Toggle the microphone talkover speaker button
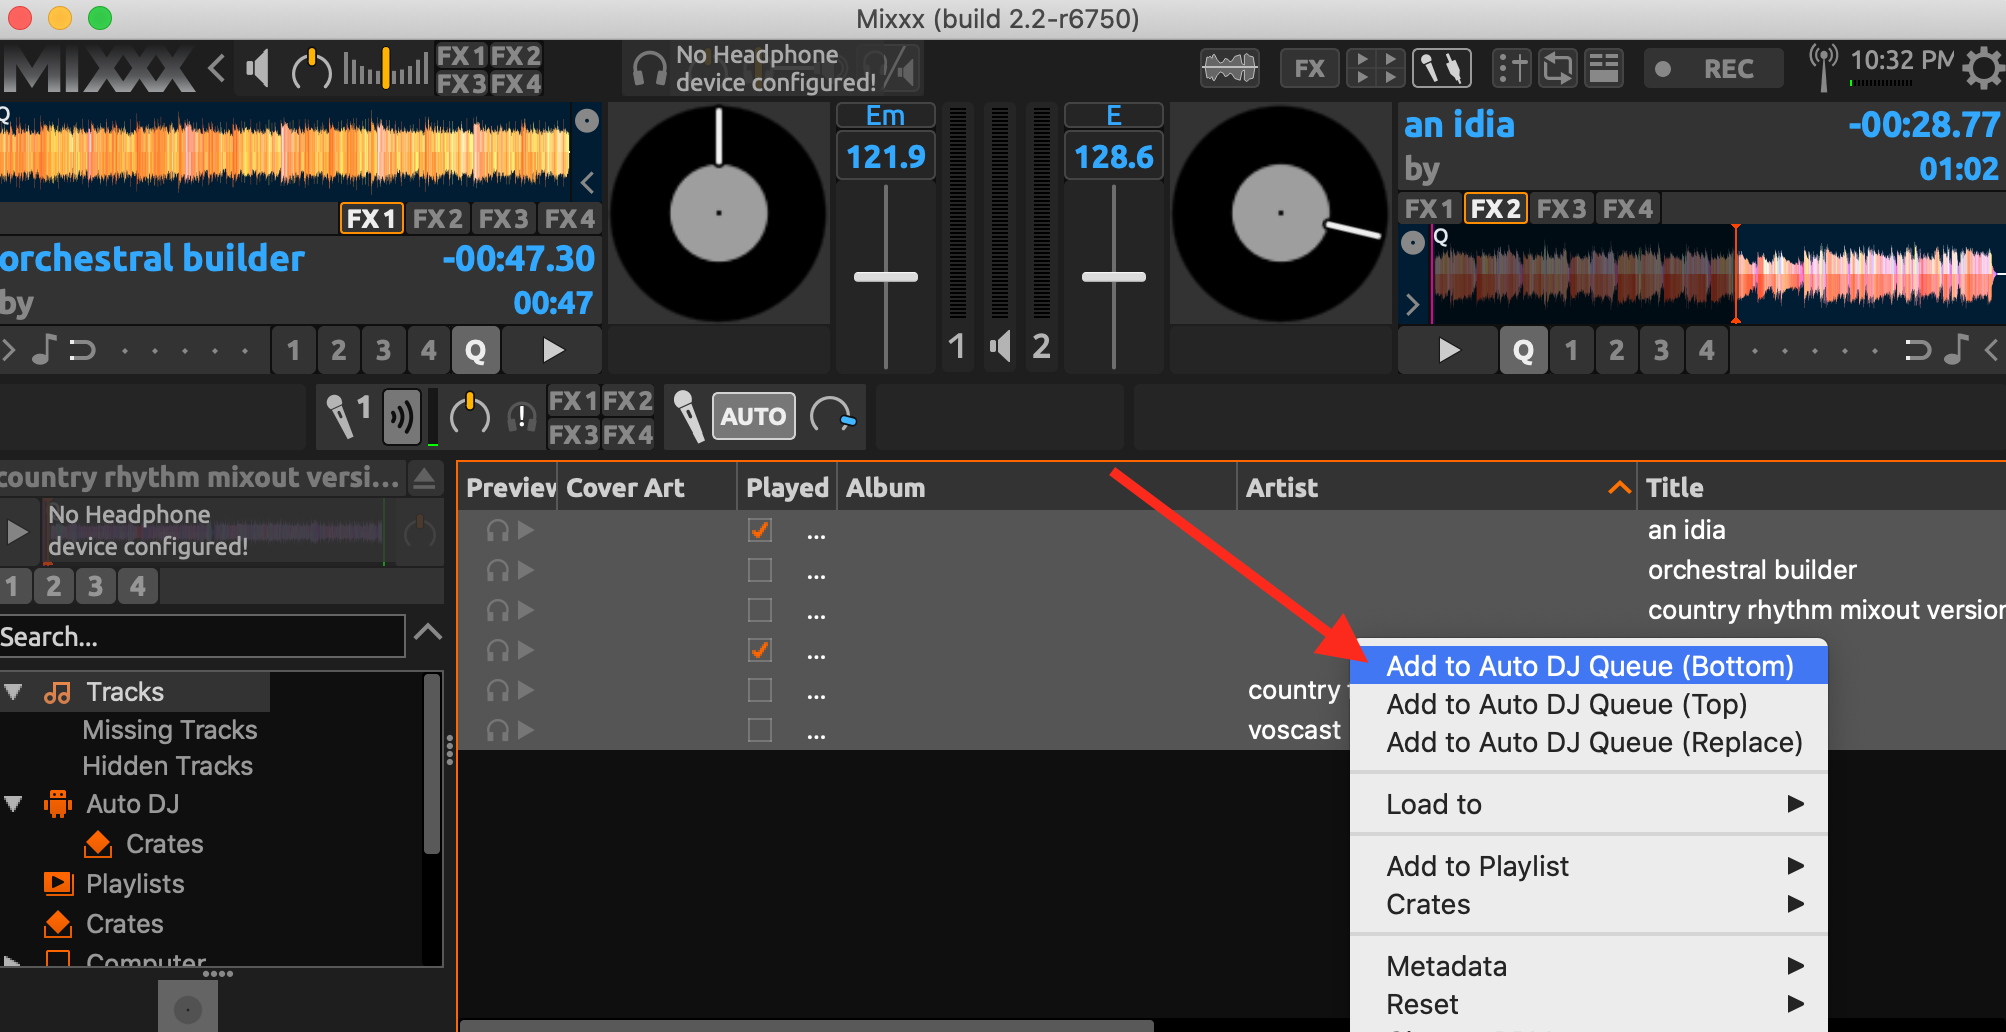Viewport: 2006px width, 1032px height. (401, 416)
